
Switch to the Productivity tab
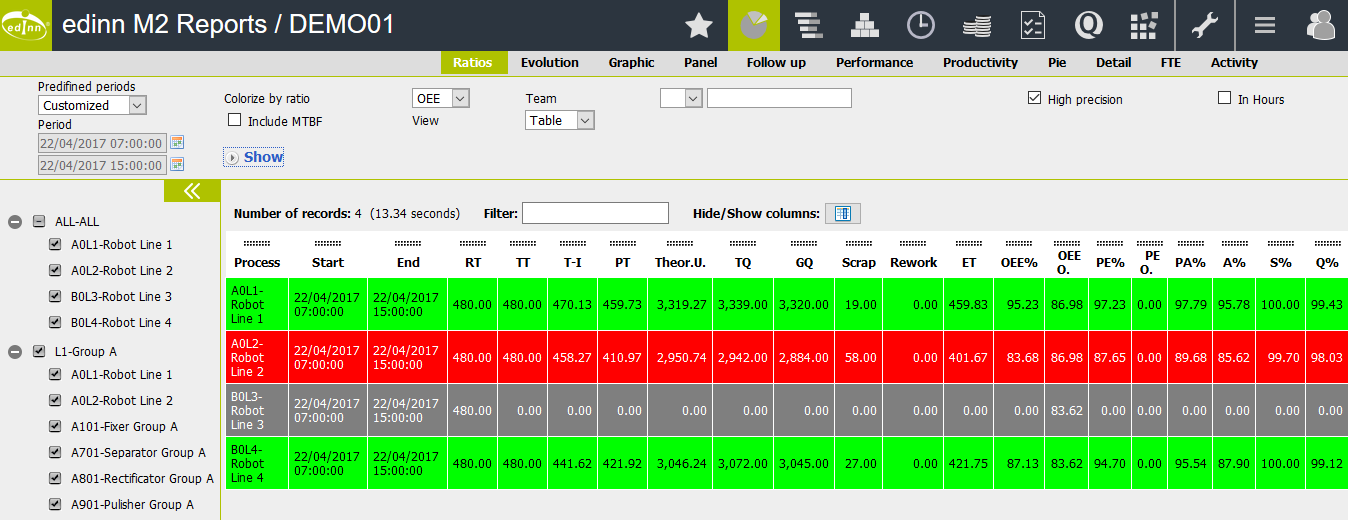click(x=980, y=62)
